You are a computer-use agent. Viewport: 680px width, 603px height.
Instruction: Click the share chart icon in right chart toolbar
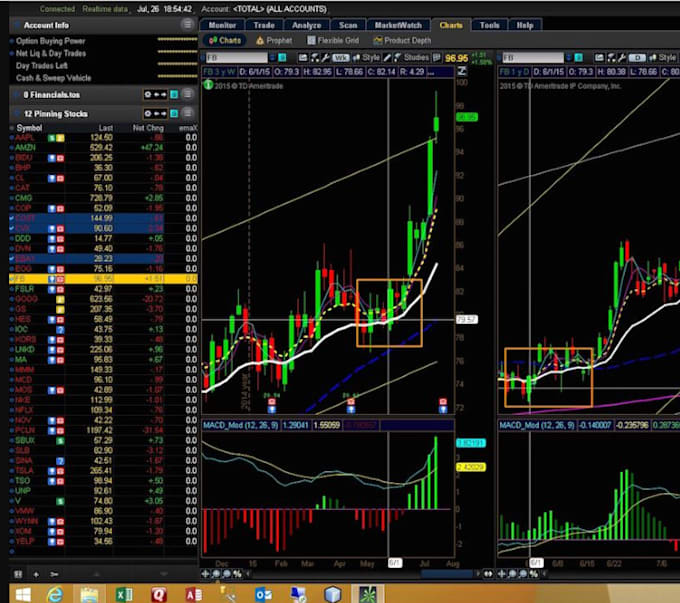(x=599, y=57)
